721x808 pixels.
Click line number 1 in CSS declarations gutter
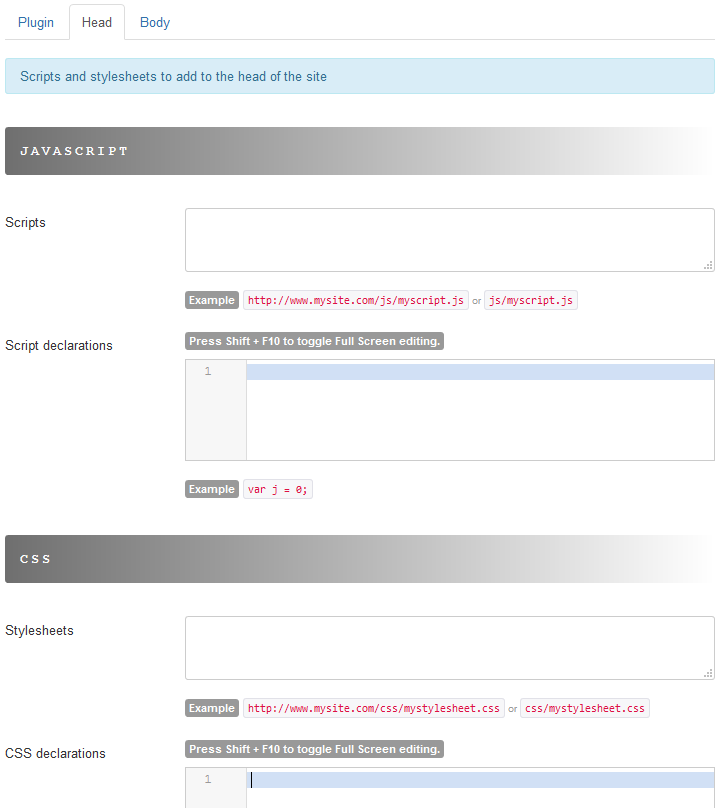click(208, 780)
